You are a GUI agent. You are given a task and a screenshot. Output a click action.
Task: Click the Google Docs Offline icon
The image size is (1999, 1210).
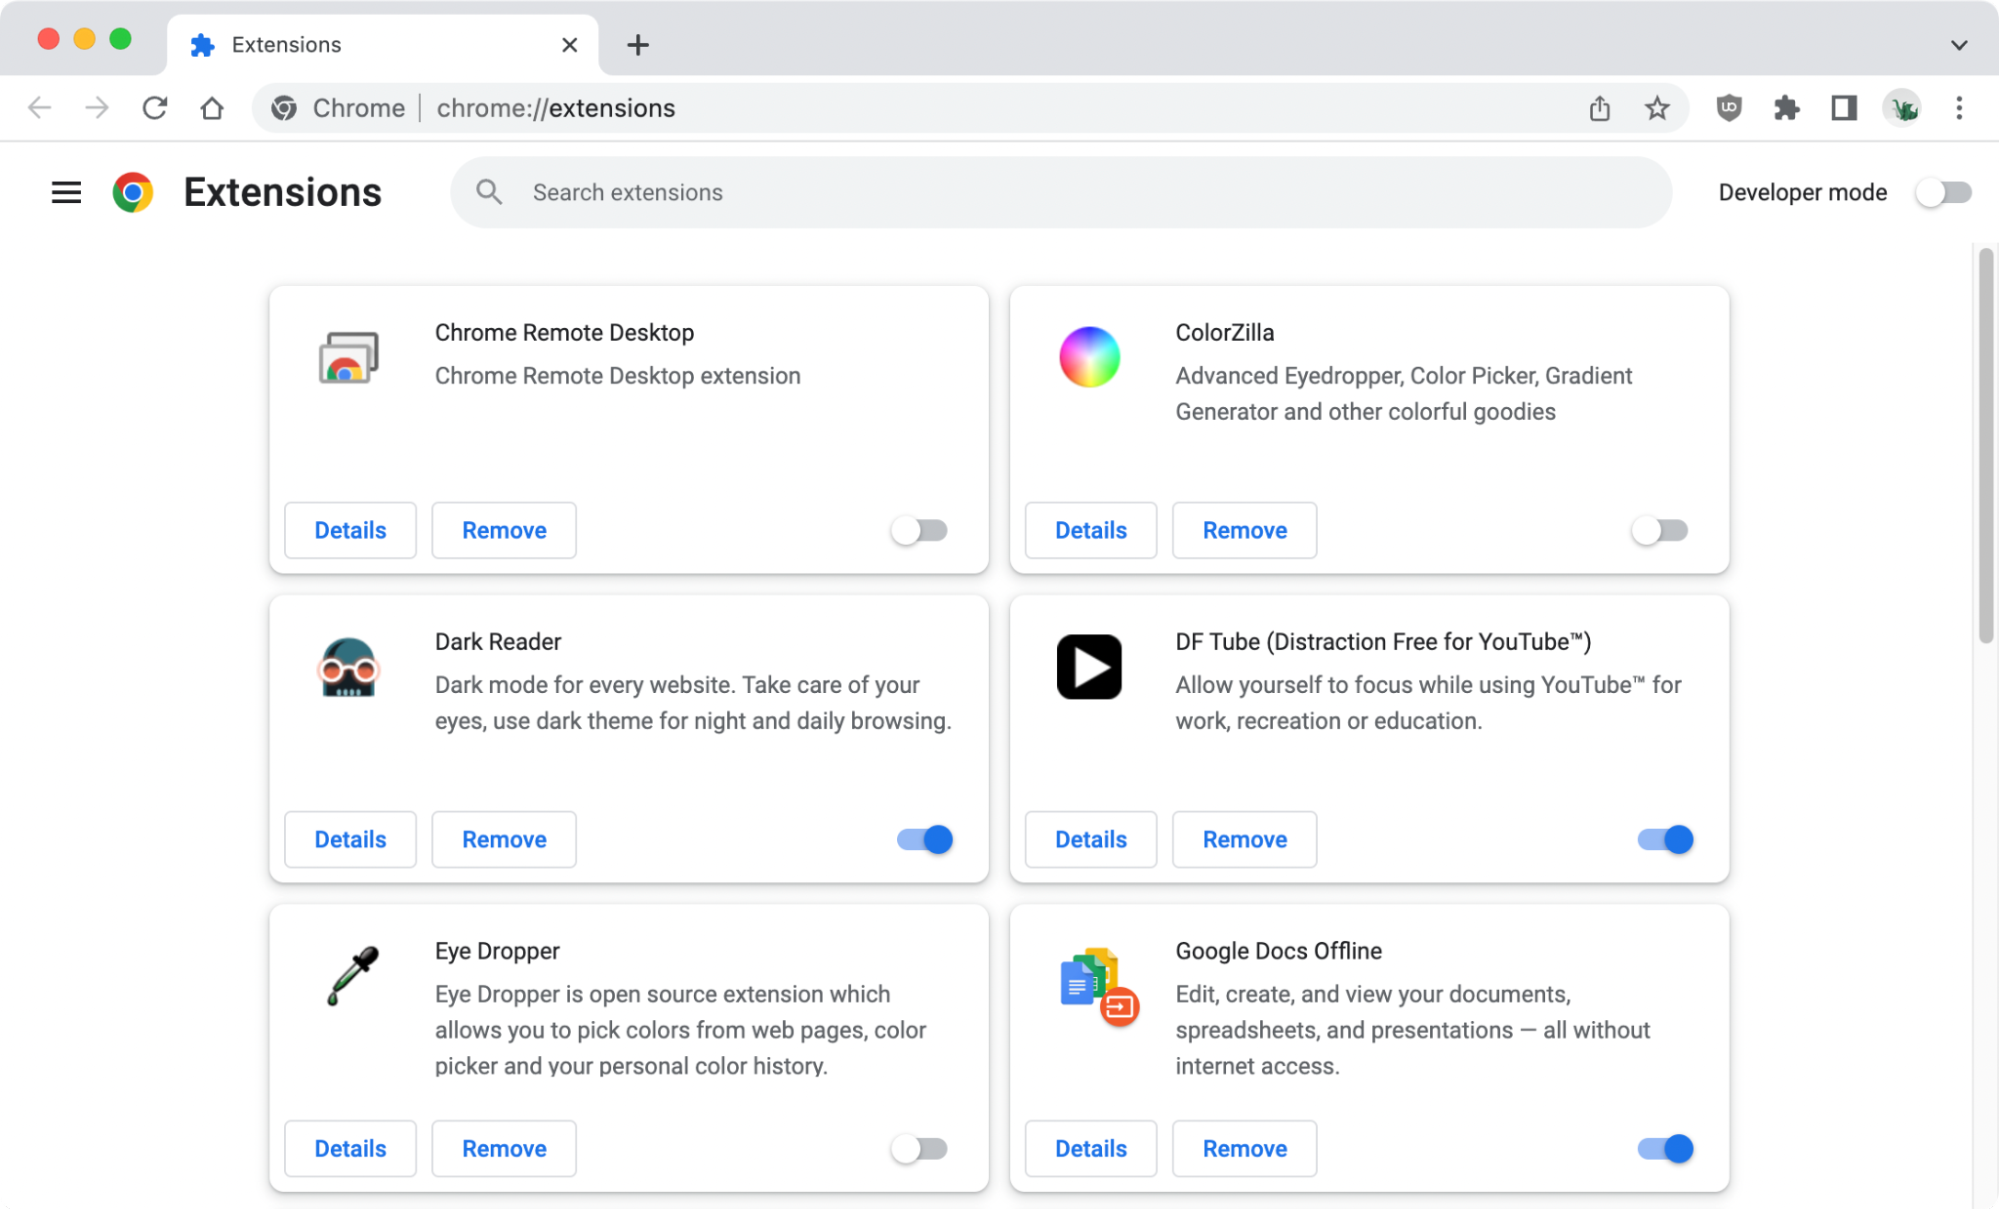pyautogui.click(x=1099, y=986)
